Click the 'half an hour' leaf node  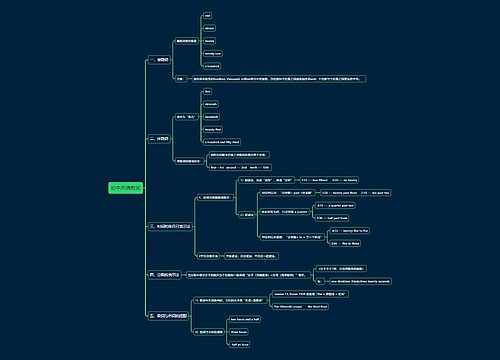[240, 345]
